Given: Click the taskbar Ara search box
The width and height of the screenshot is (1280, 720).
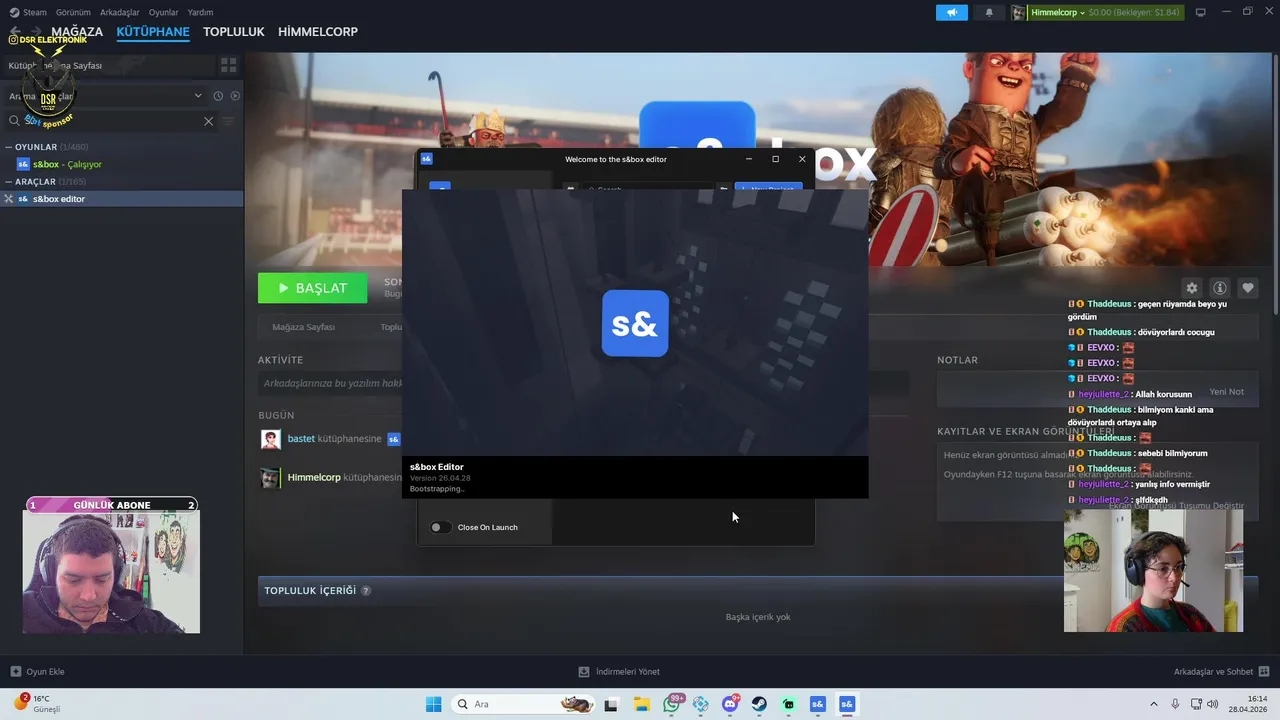Looking at the screenshot, I should (523, 704).
